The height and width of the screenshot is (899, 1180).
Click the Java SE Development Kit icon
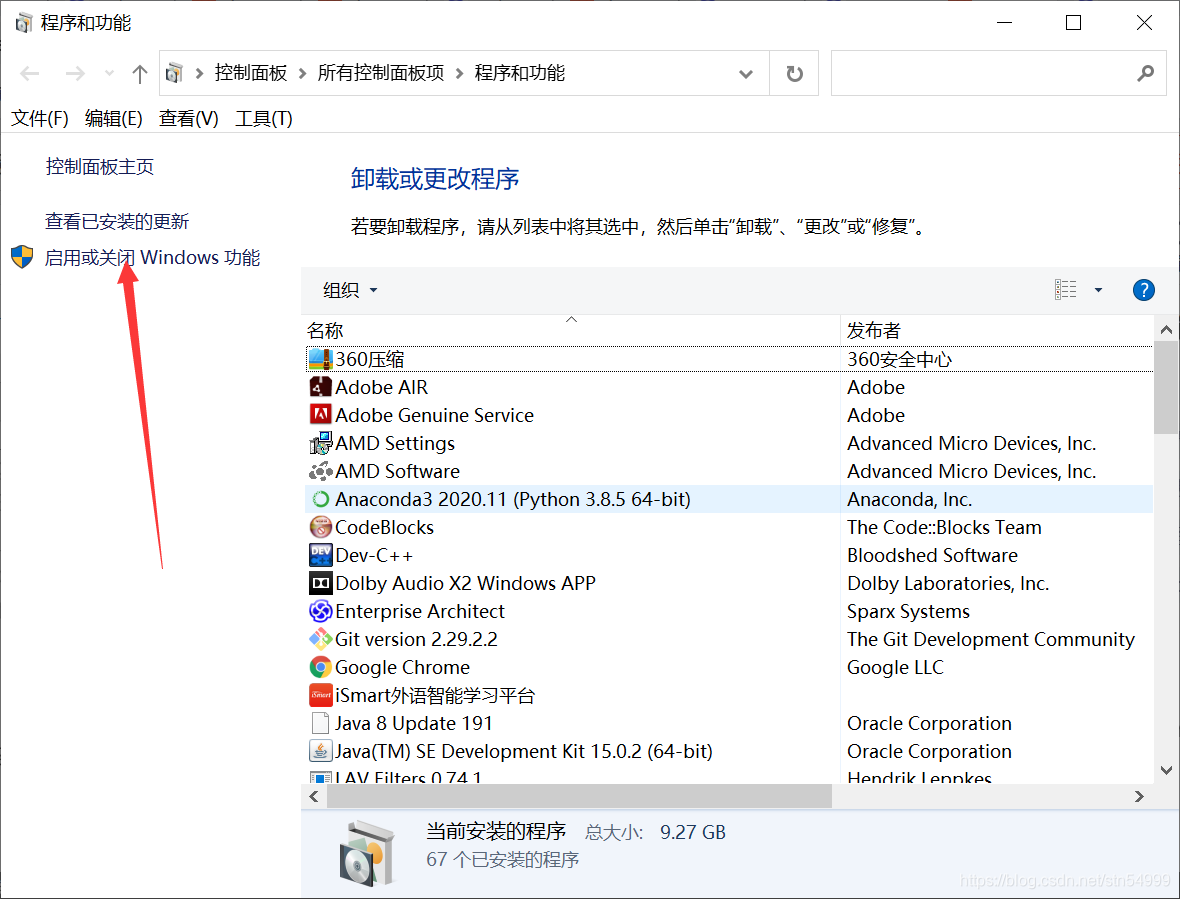(321, 751)
